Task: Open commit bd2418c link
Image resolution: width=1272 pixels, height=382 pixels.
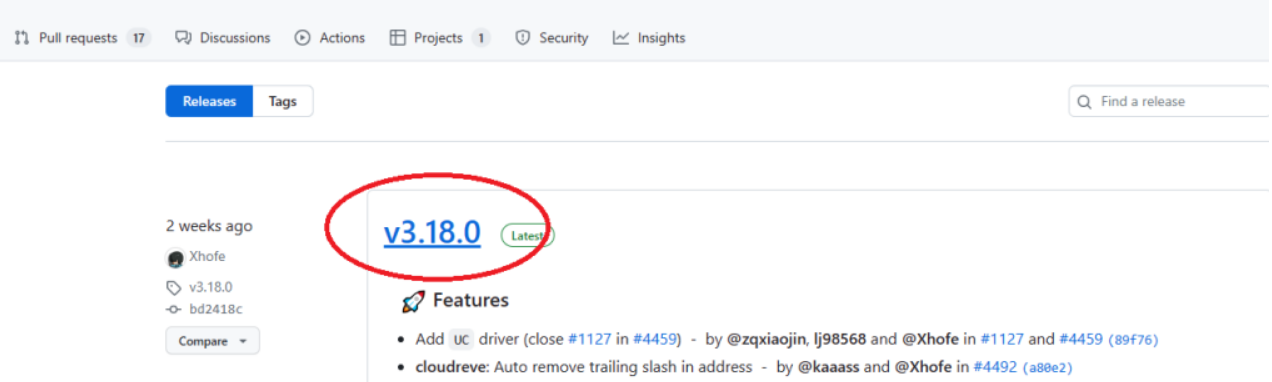Action: coord(215,309)
